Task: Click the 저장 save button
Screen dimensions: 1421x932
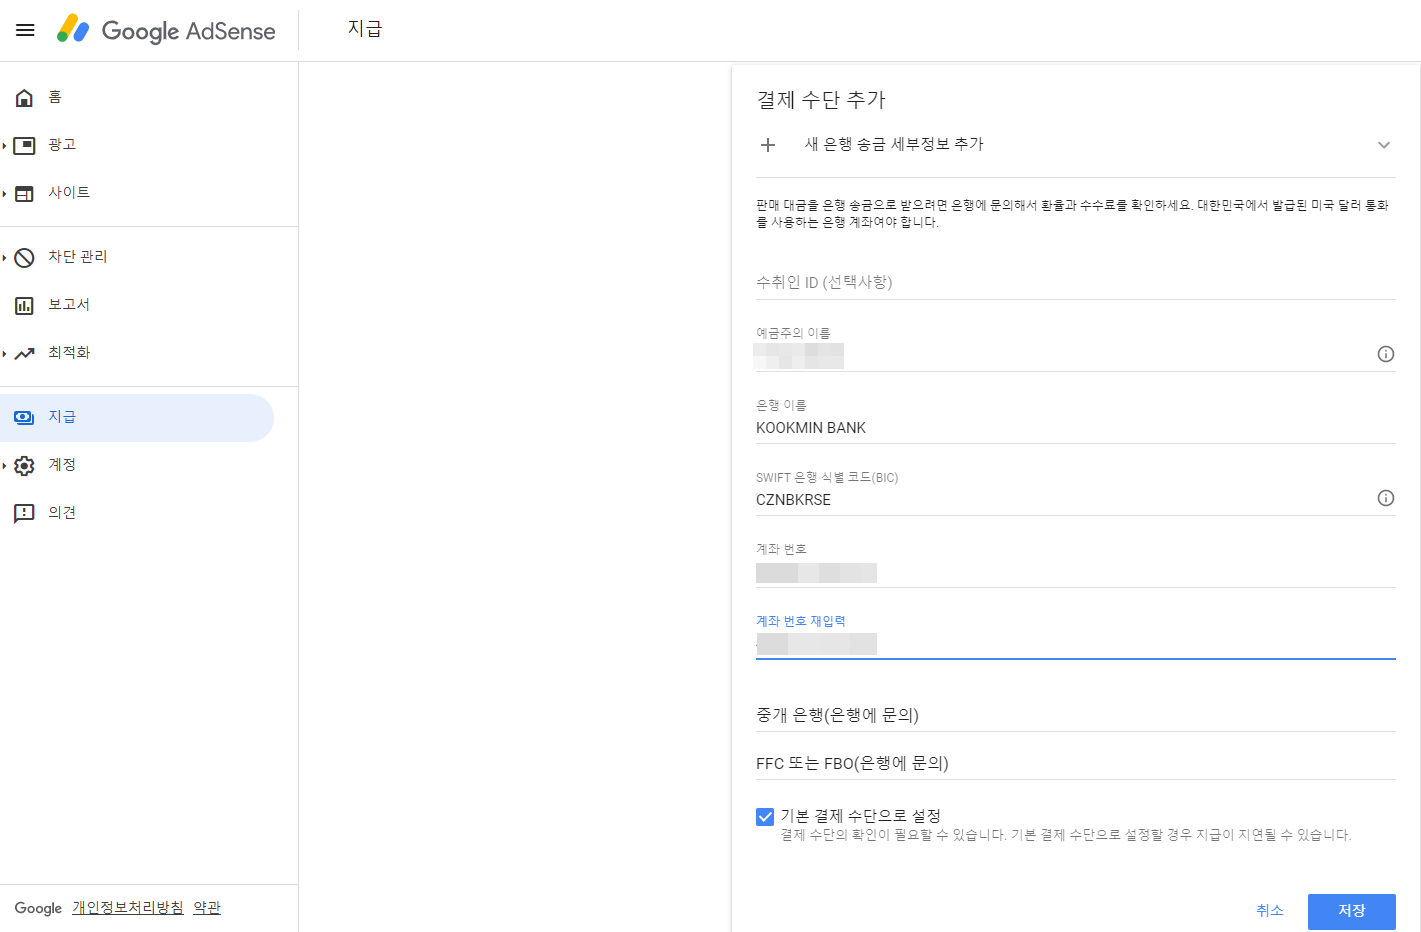Action: (x=1351, y=911)
